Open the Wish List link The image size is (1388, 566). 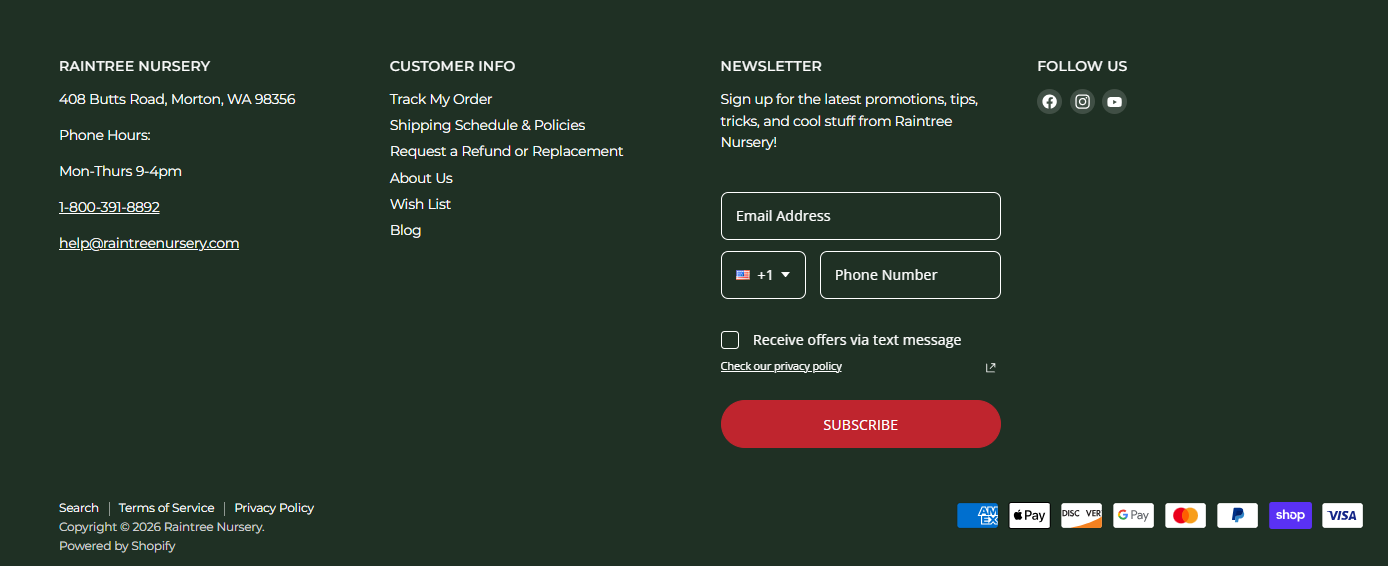click(420, 204)
